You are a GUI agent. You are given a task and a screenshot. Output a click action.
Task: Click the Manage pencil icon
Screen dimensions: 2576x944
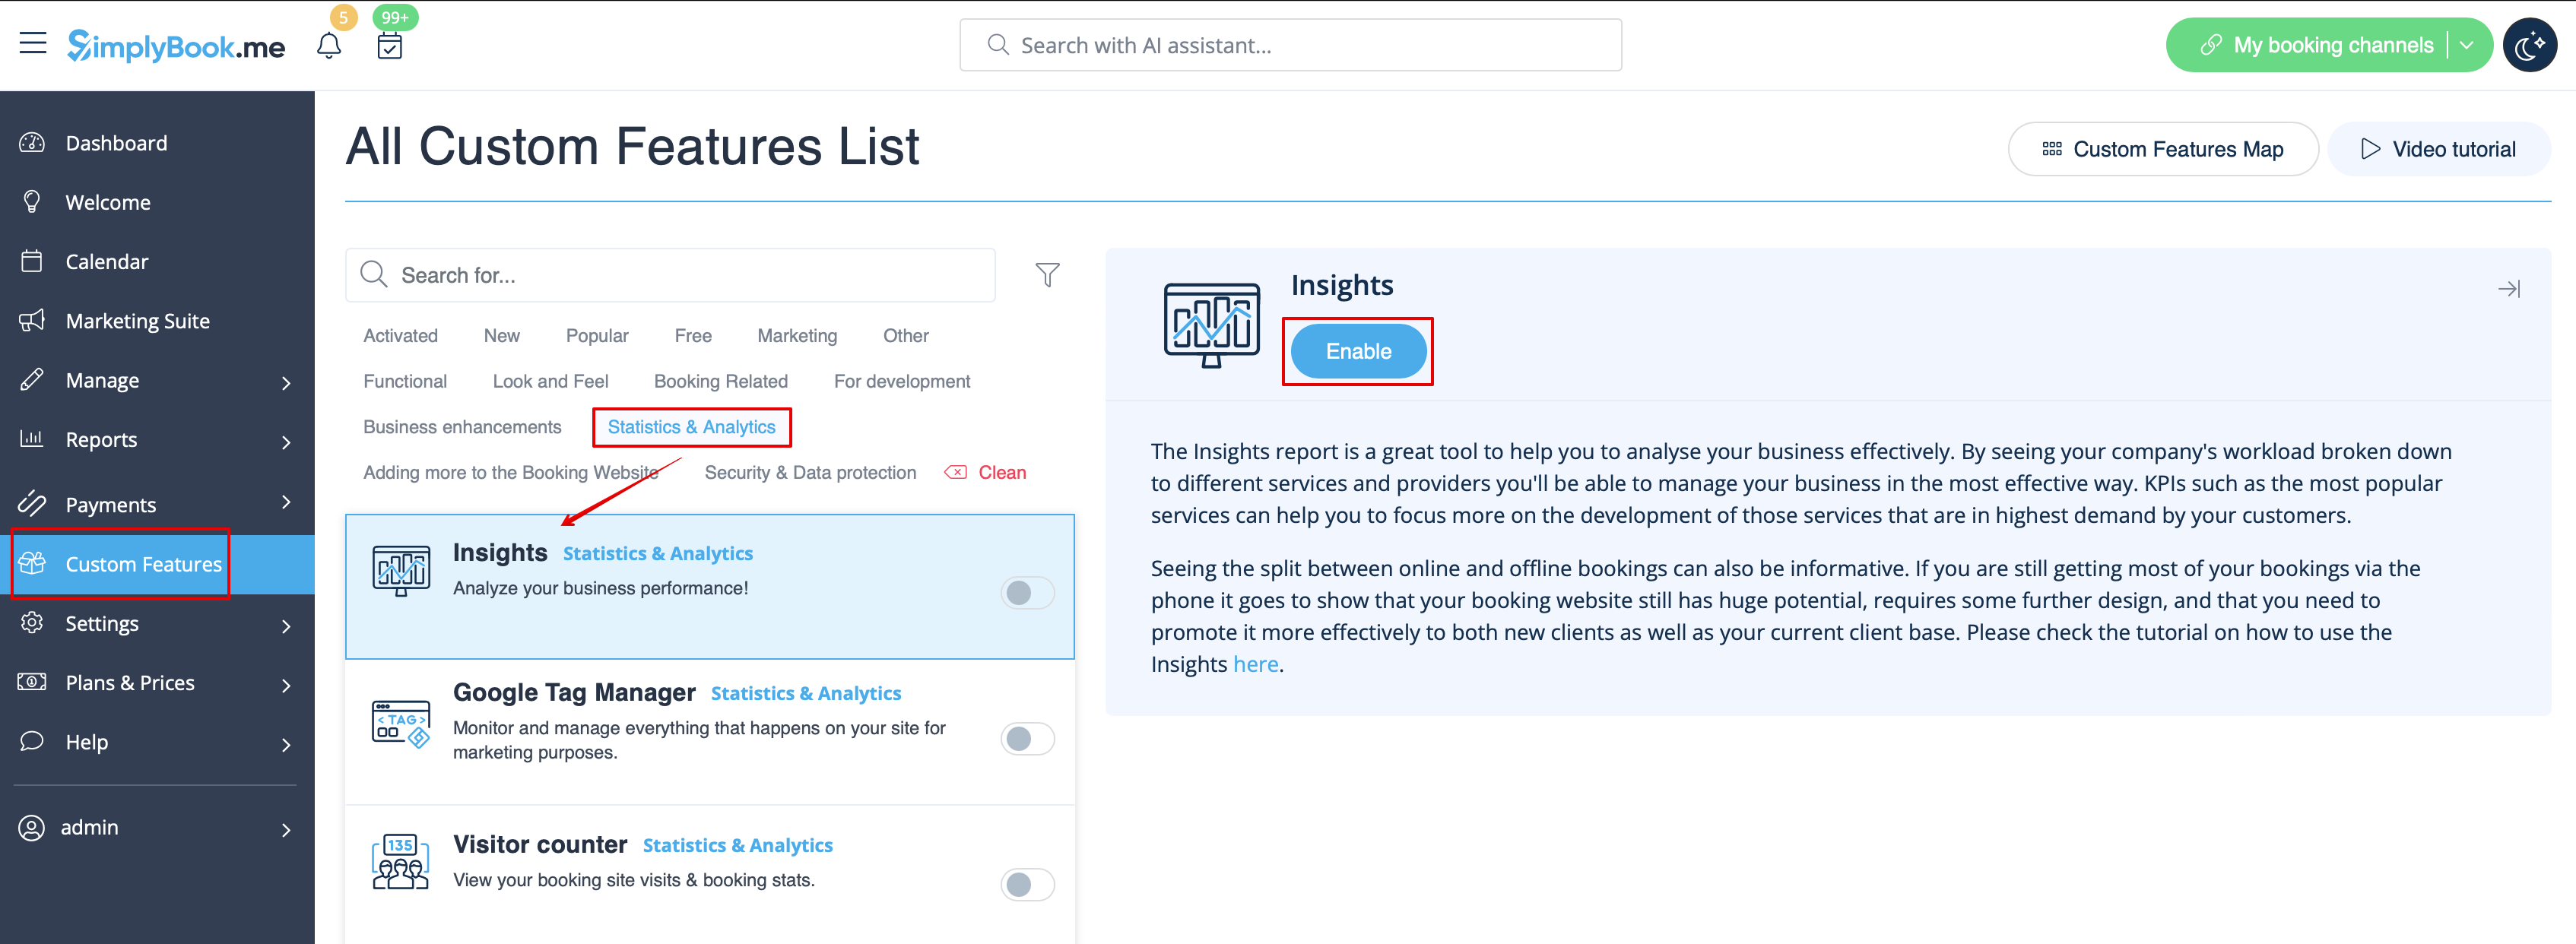pos(32,380)
